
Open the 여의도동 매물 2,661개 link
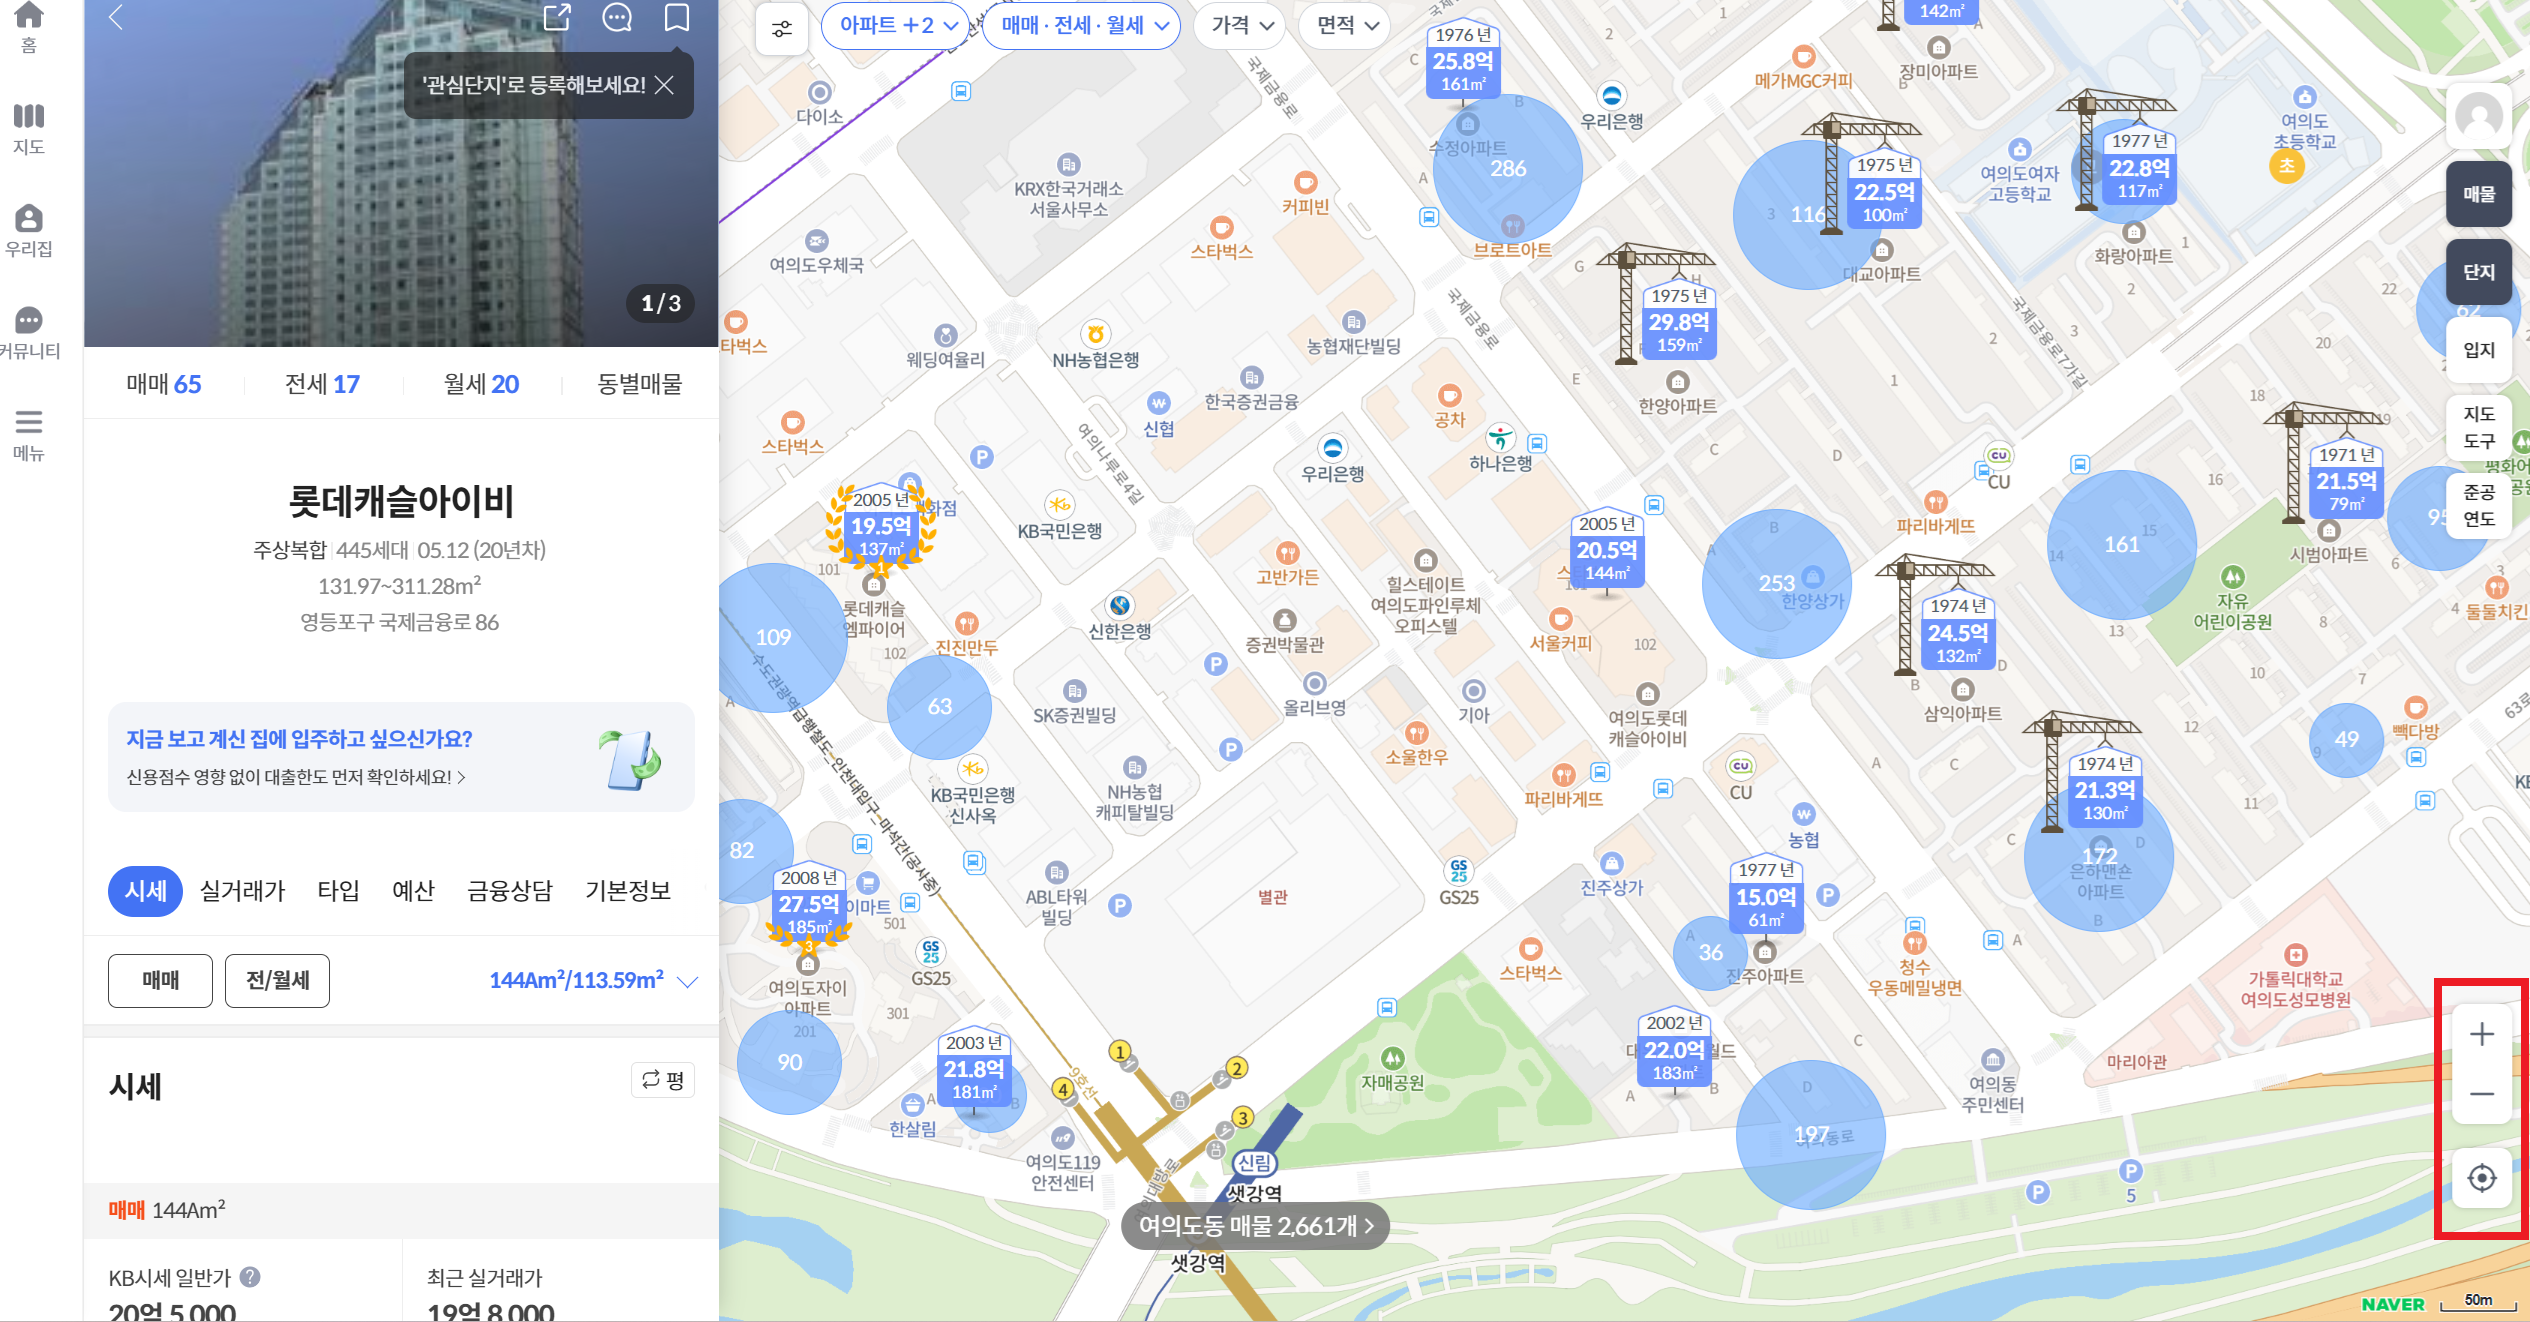1255,1226
